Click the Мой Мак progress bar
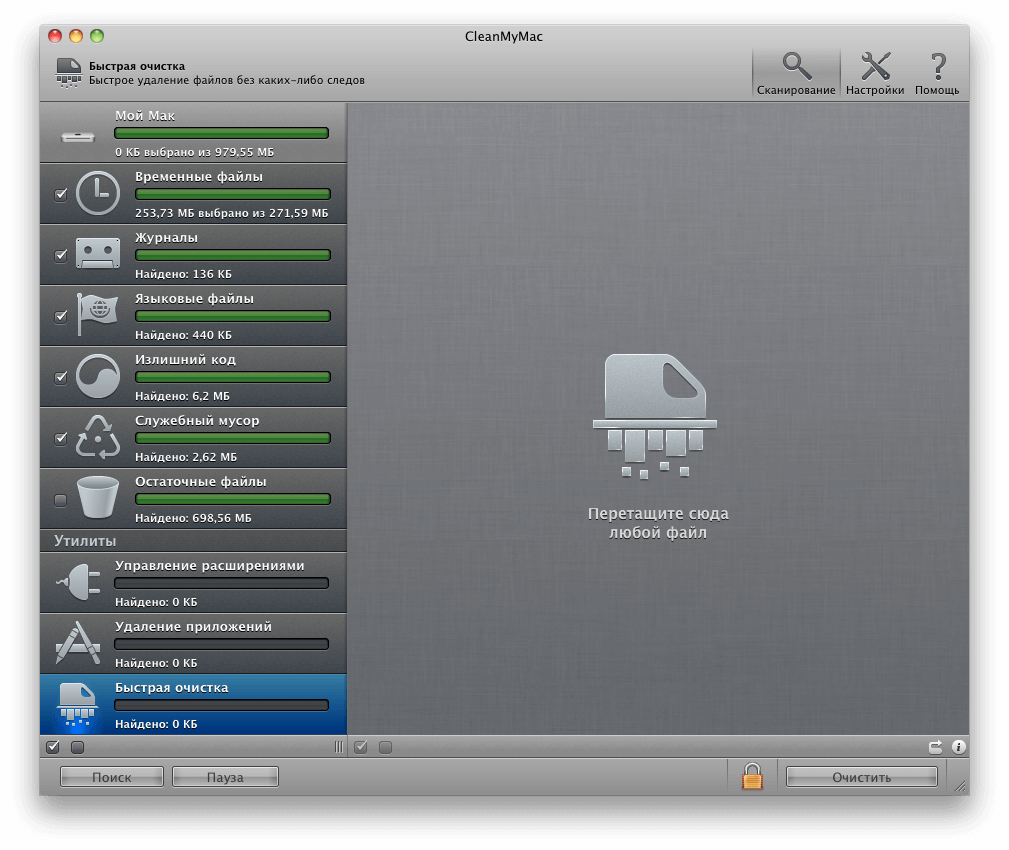The image size is (1009, 850). [221, 133]
